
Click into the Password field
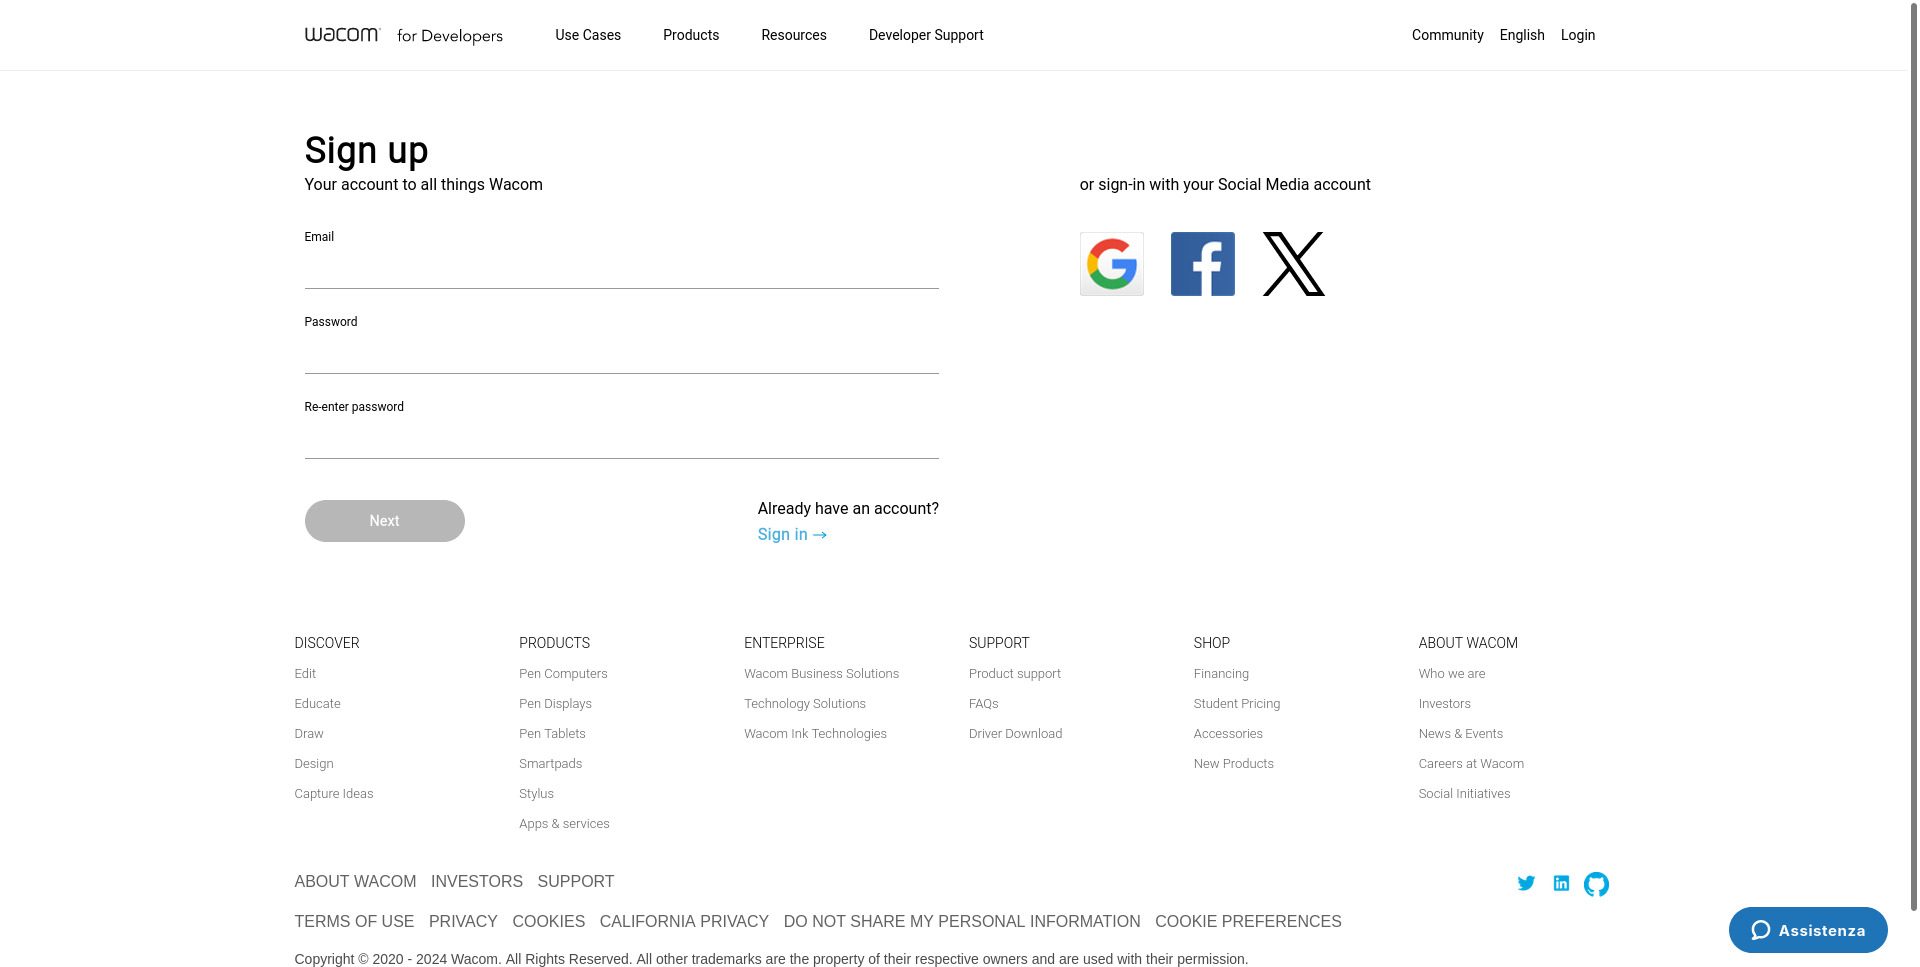pos(621,355)
